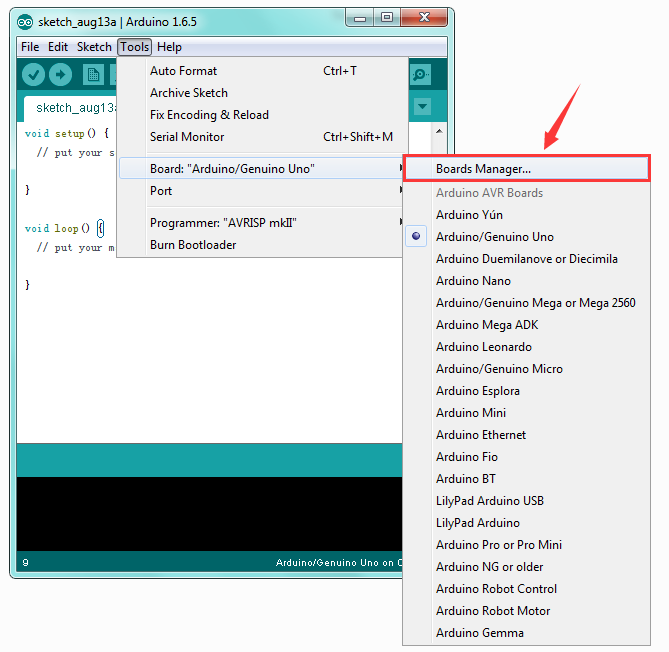This screenshot has width=669, height=652.
Task: Click the editor scrollbar up arrow
Action: [439, 131]
